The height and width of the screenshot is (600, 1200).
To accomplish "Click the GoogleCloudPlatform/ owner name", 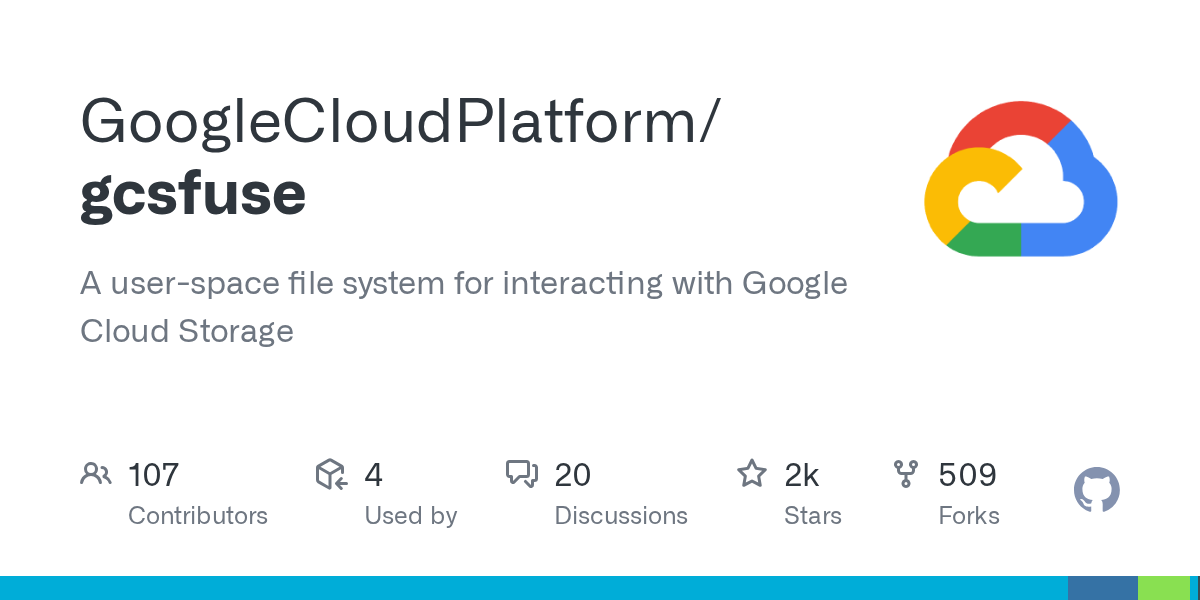I will pos(399,124).
